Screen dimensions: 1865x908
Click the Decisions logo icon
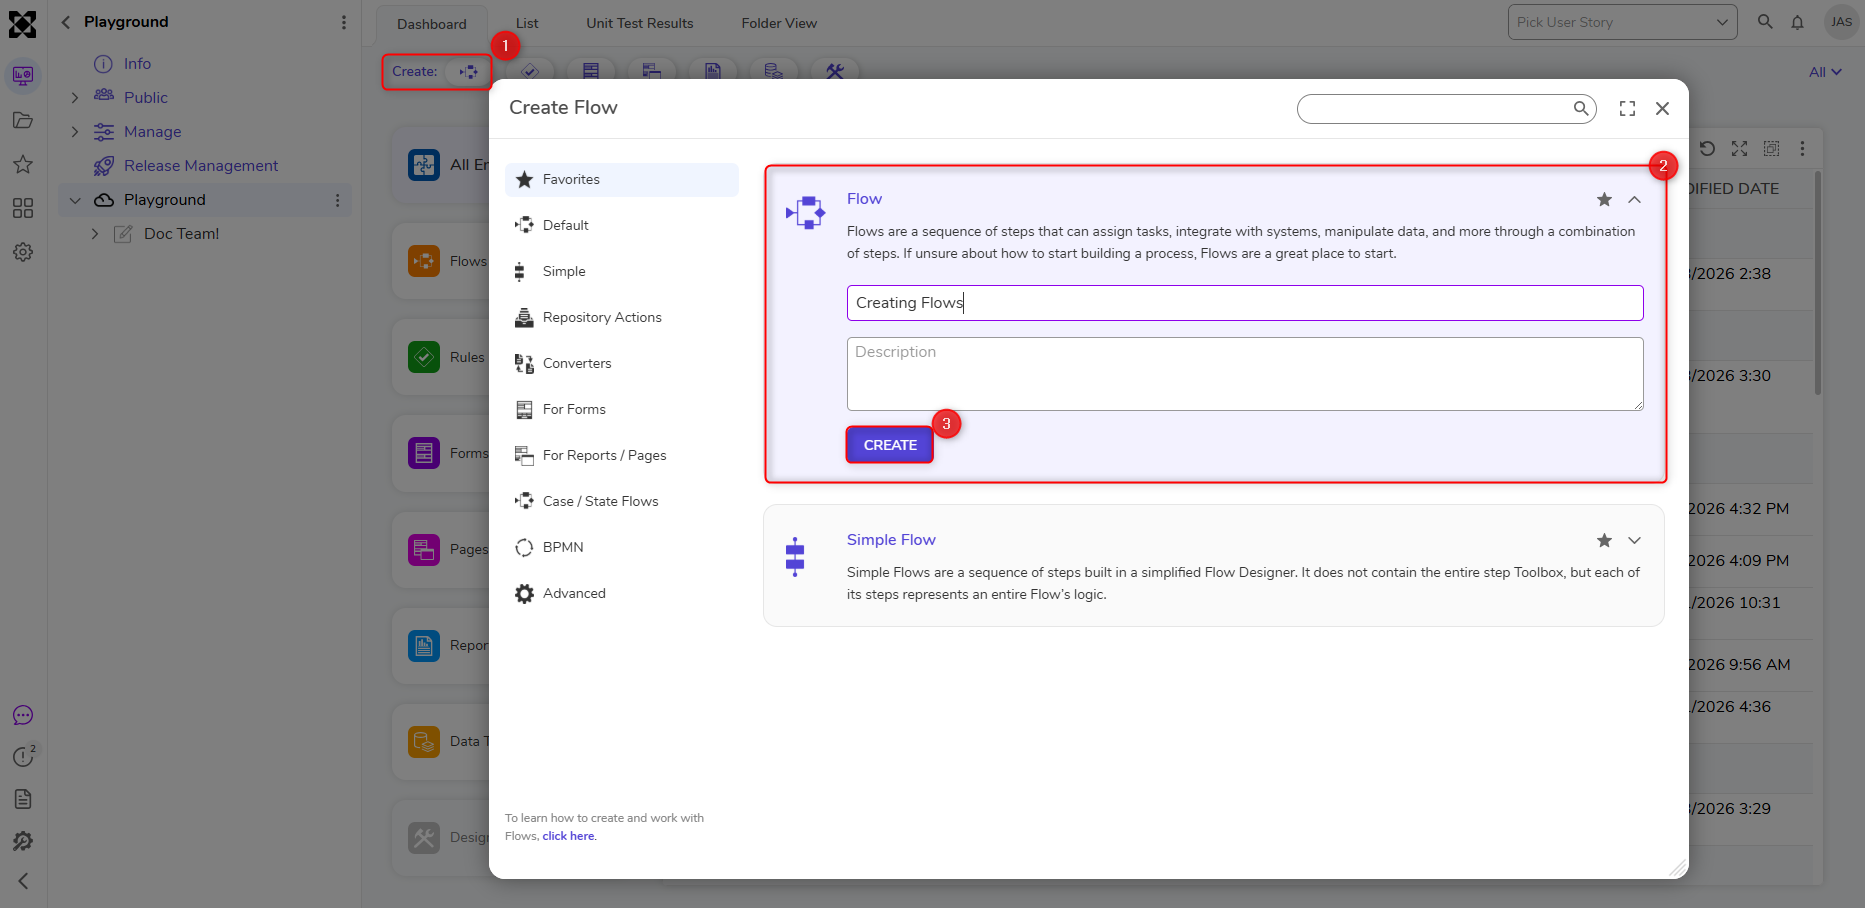pyautogui.click(x=22, y=24)
